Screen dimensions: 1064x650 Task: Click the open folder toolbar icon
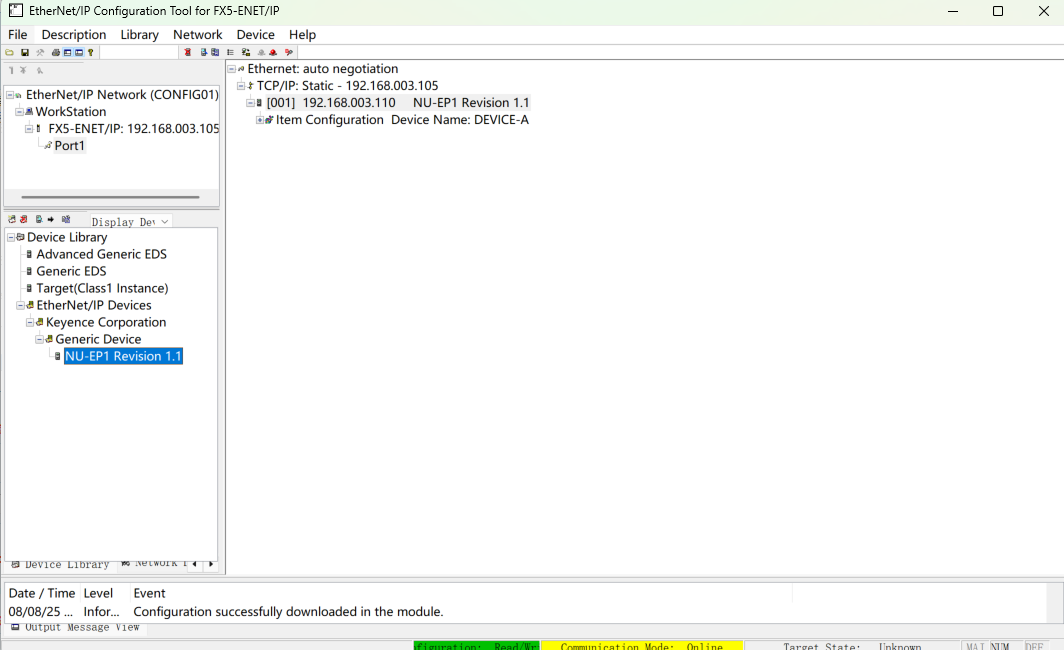pyautogui.click(x=10, y=52)
